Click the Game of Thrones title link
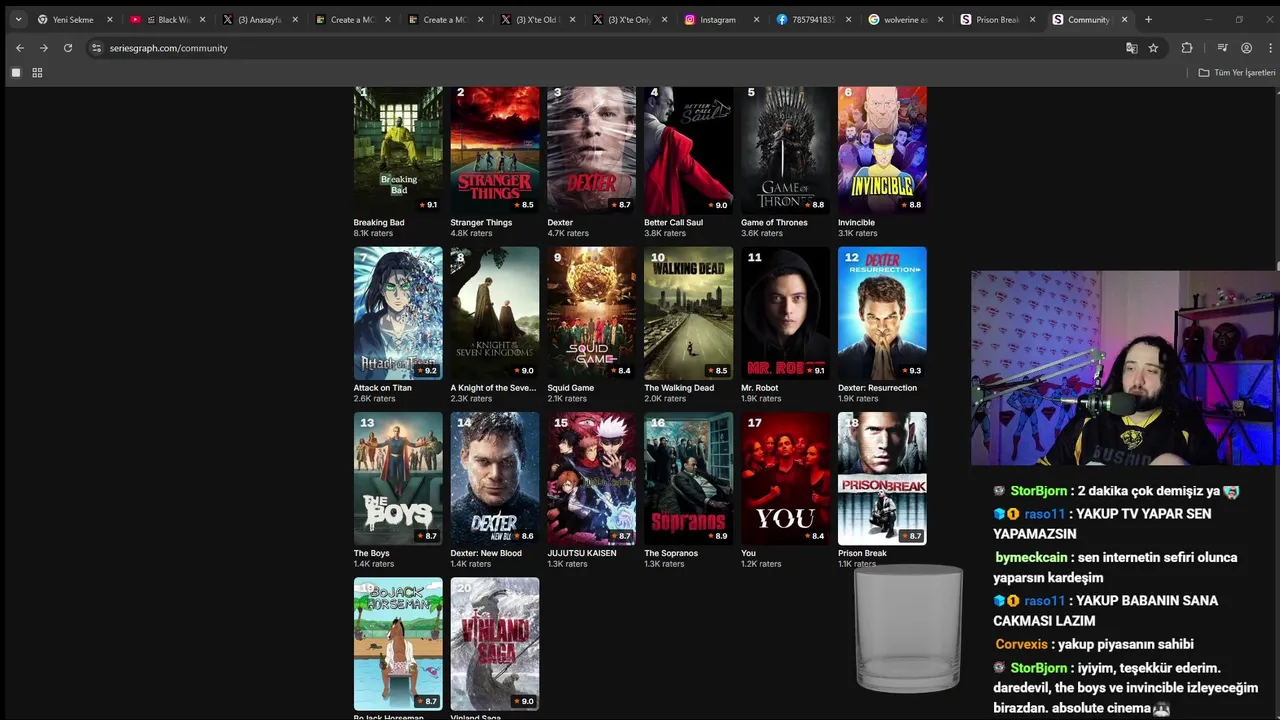Screen dimensions: 1280x720 [774, 223]
